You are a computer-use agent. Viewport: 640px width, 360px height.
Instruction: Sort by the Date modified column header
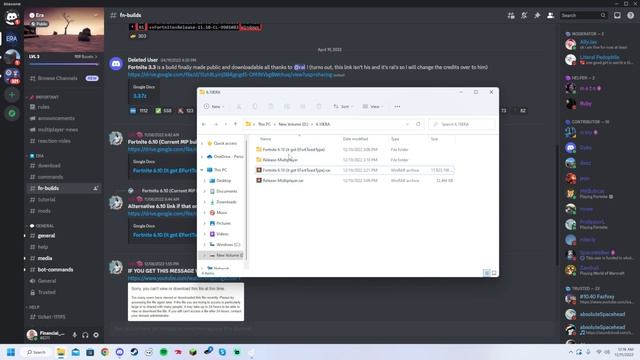[x=355, y=139]
